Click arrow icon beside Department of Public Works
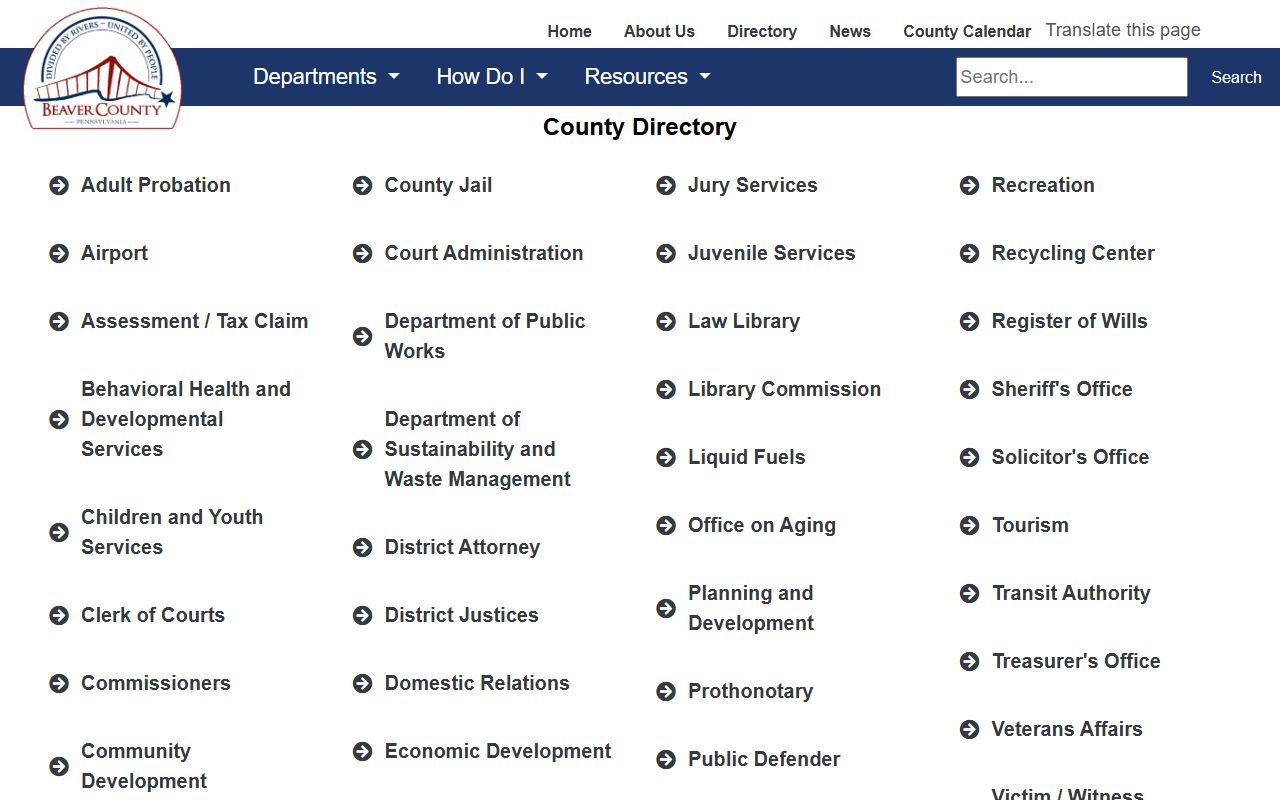This screenshot has height=800, width=1280. (x=362, y=336)
